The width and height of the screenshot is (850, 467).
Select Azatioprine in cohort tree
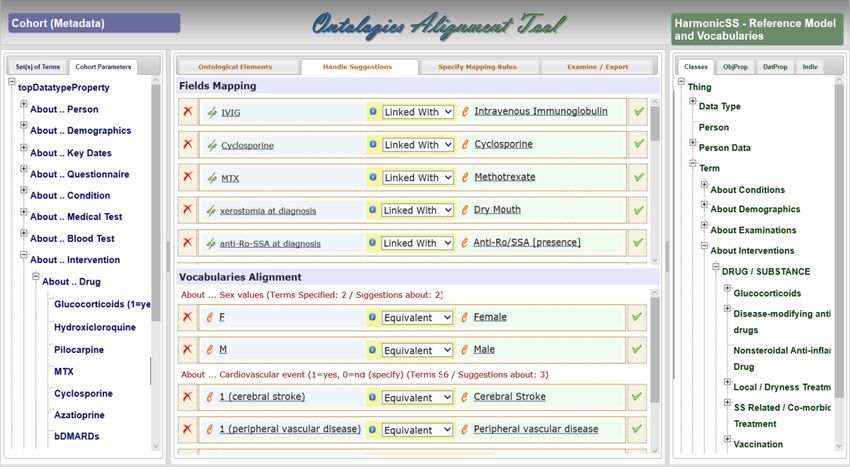[x=79, y=415]
